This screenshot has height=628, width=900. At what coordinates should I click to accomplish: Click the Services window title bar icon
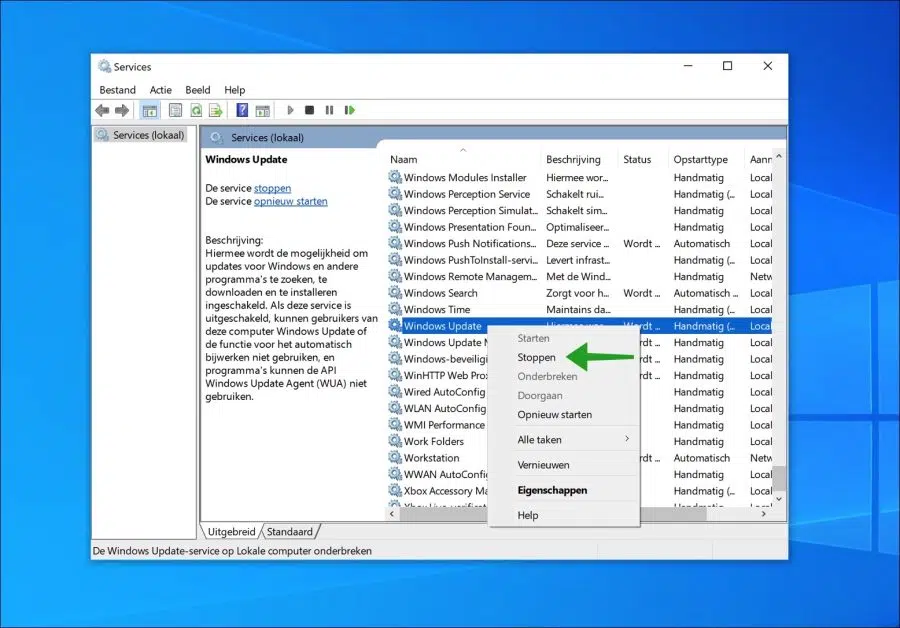point(104,67)
